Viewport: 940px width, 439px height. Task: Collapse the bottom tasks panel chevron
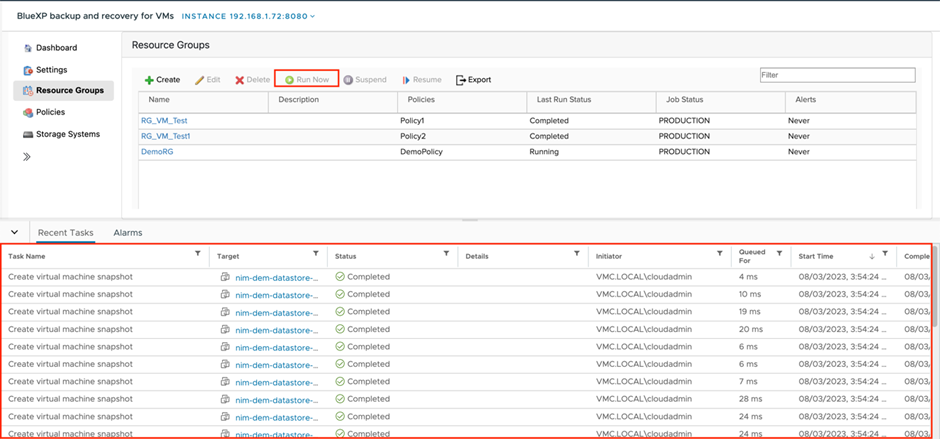coord(15,232)
